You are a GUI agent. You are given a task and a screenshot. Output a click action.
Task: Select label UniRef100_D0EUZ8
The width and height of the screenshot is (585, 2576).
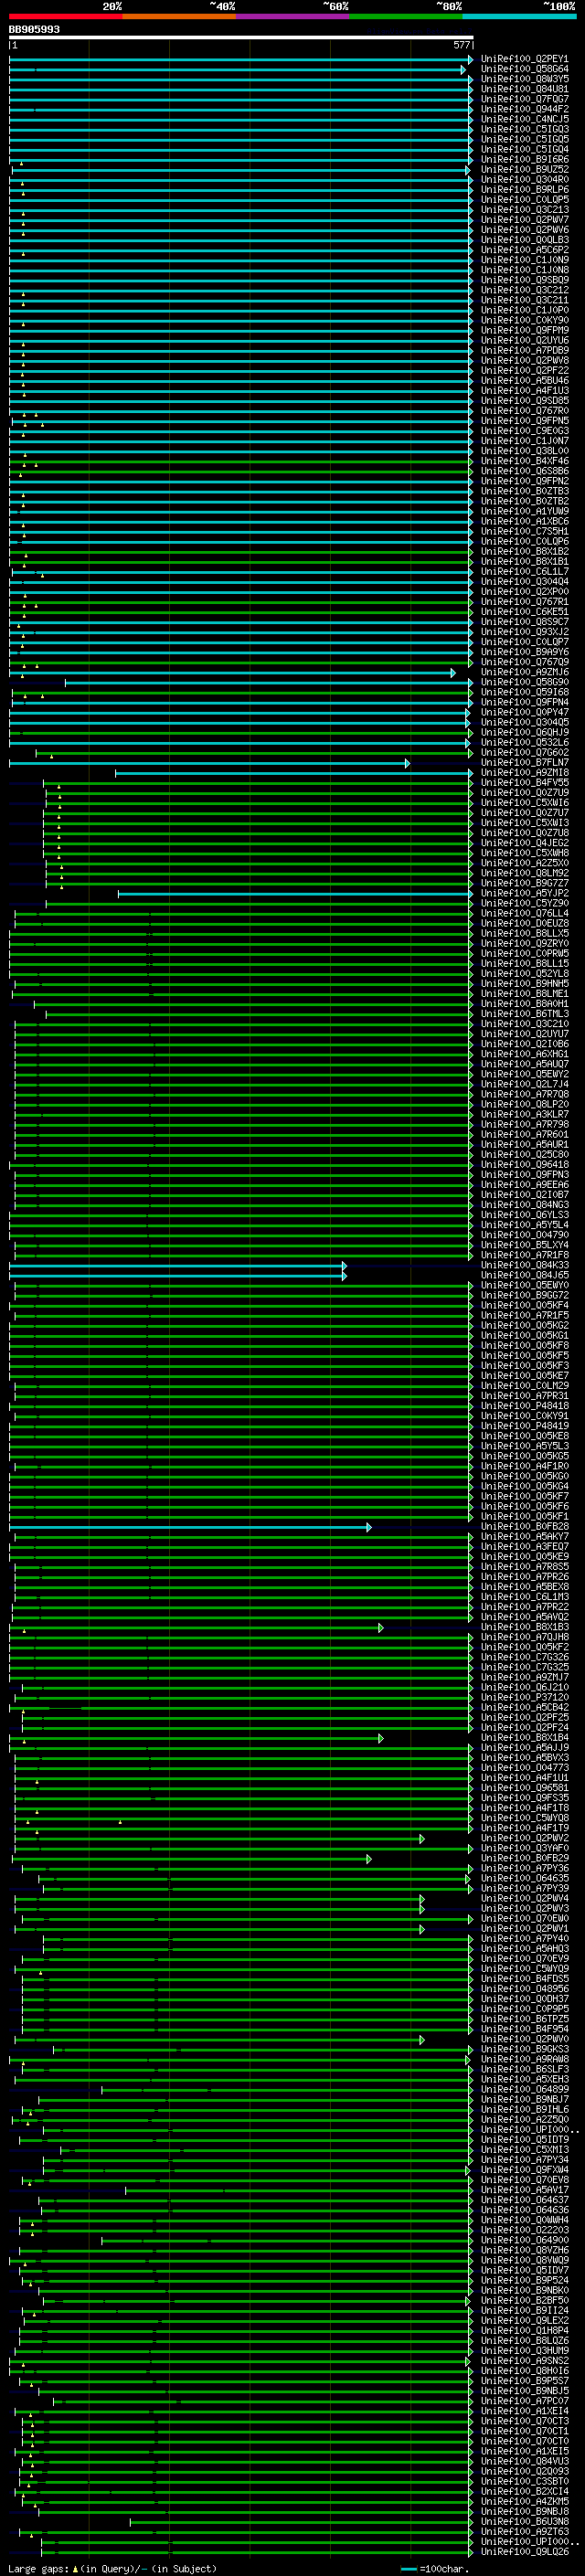tap(525, 923)
